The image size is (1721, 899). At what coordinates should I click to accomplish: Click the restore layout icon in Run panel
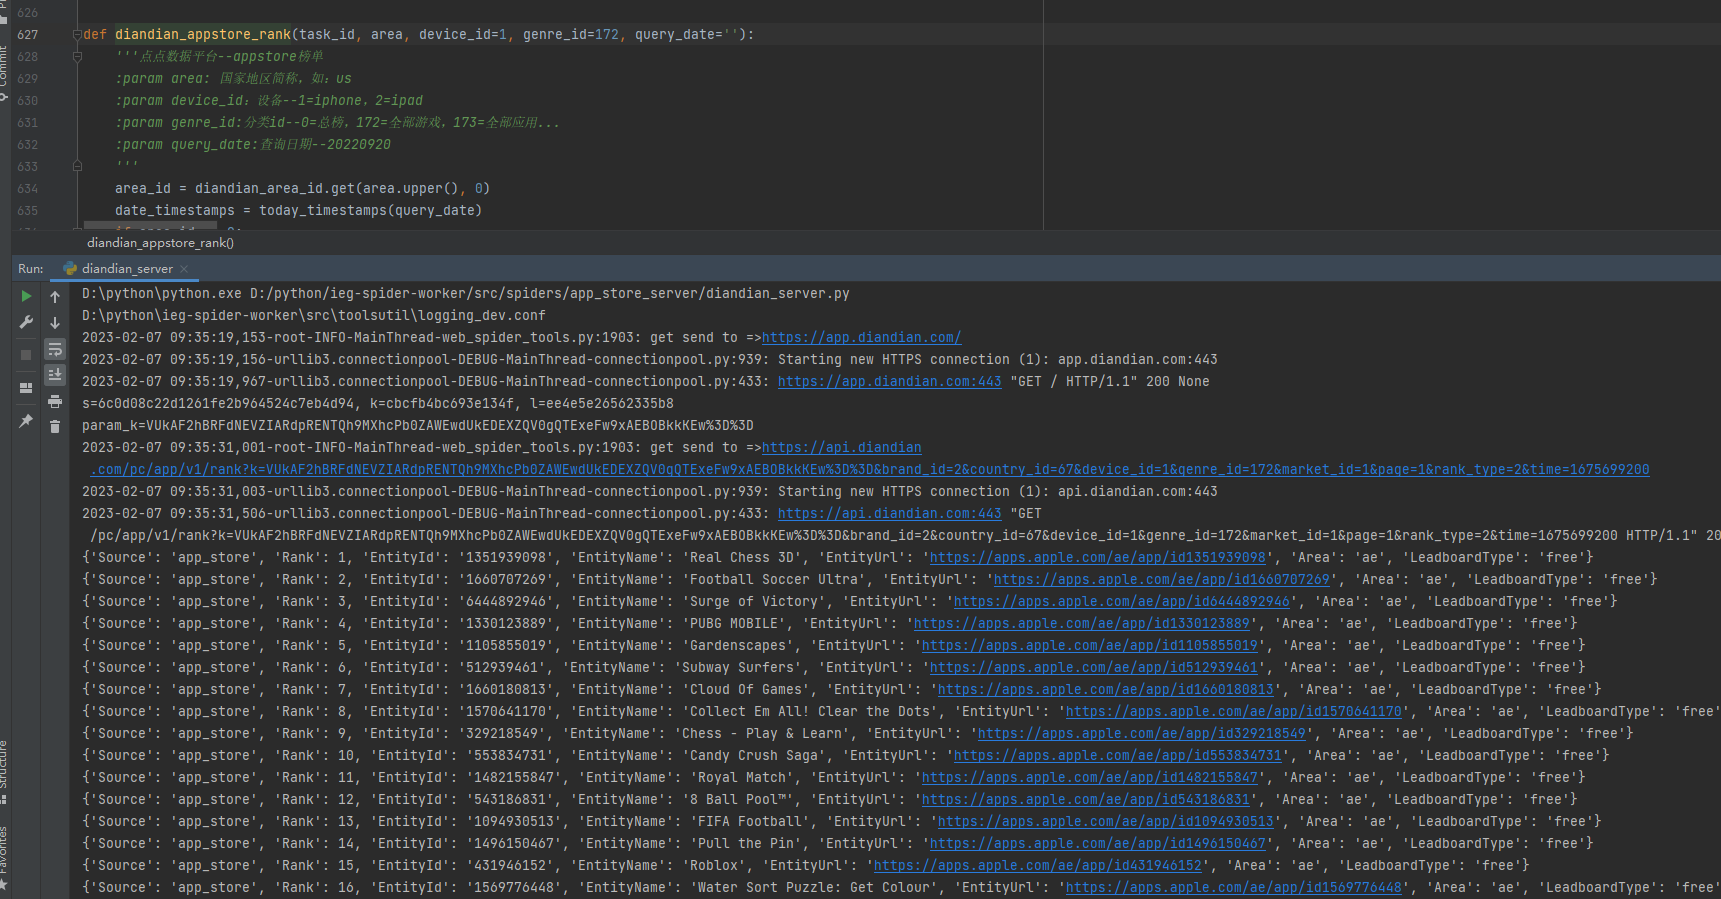(26, 388)
